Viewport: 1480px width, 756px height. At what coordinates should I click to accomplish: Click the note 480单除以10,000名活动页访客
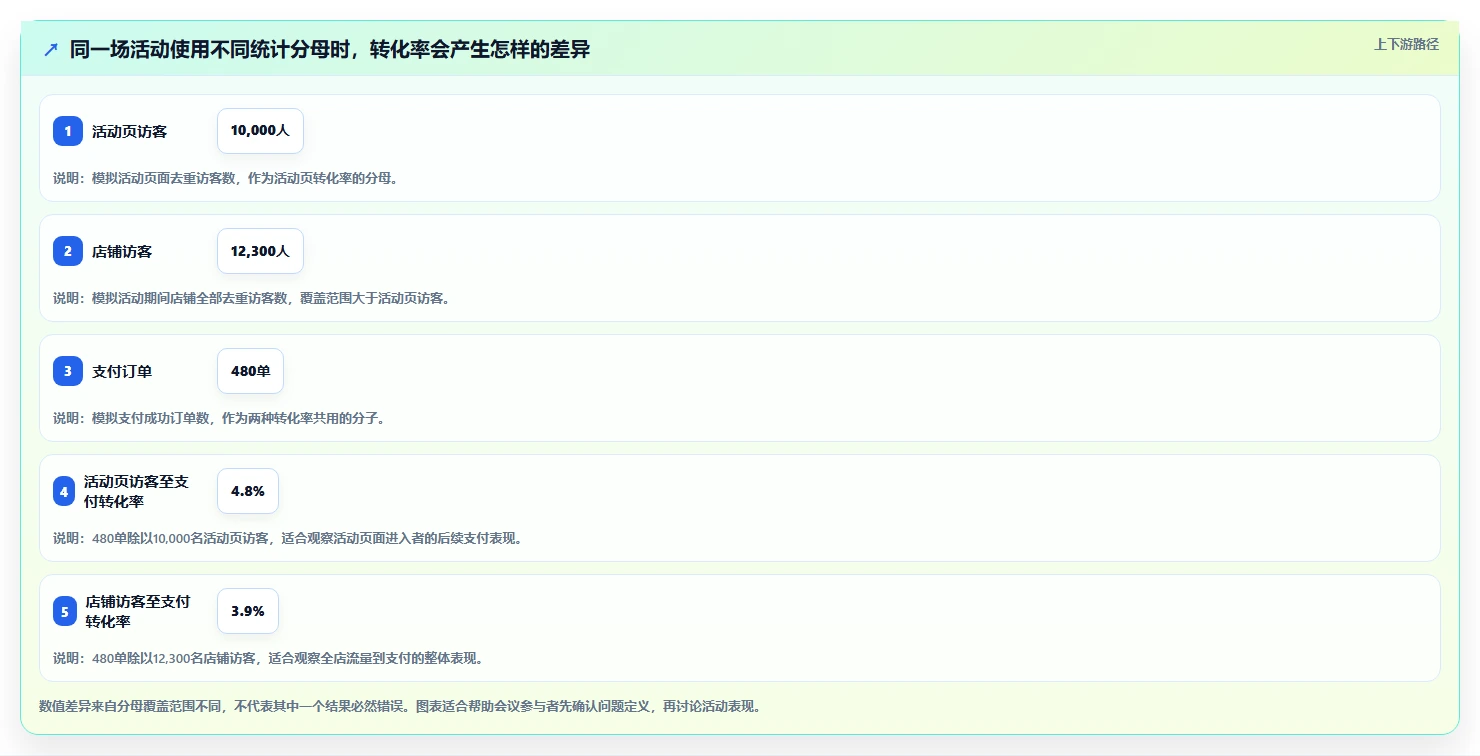(287, 538)
